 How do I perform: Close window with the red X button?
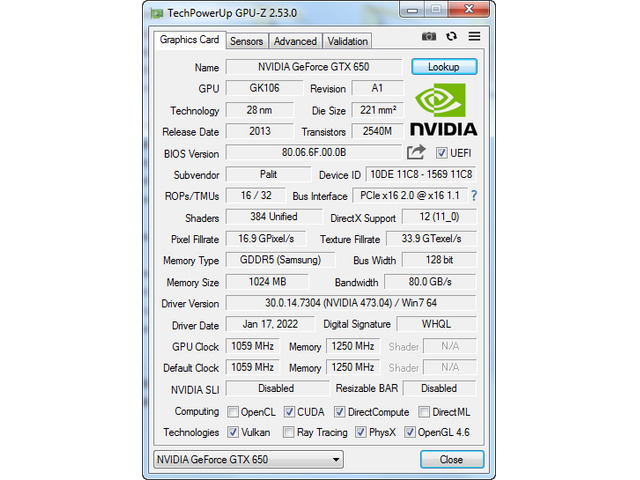(469, 9)
